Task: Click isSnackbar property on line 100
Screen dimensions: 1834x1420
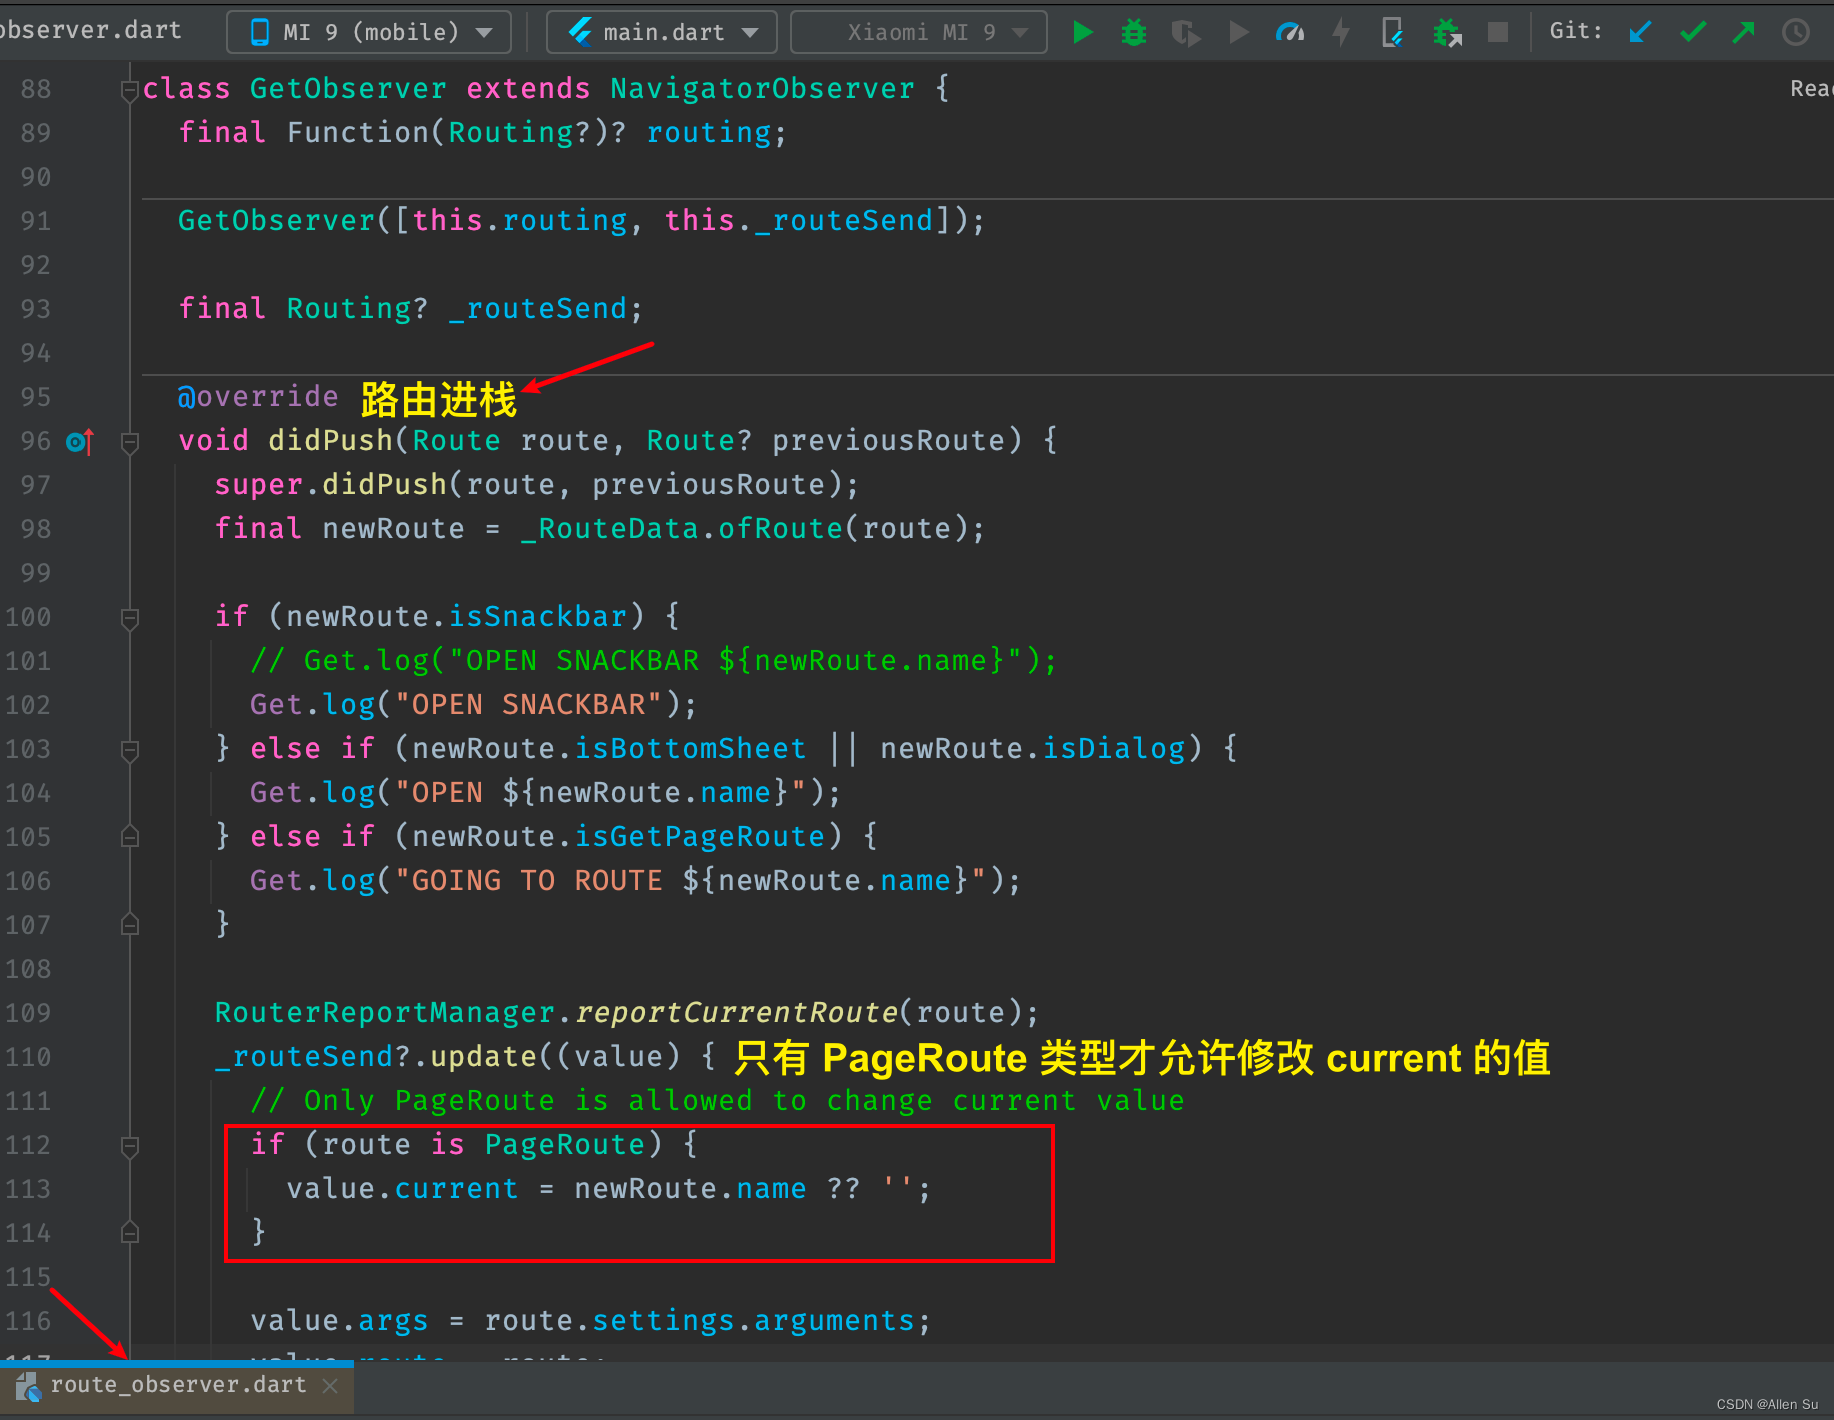Action: 538,617
